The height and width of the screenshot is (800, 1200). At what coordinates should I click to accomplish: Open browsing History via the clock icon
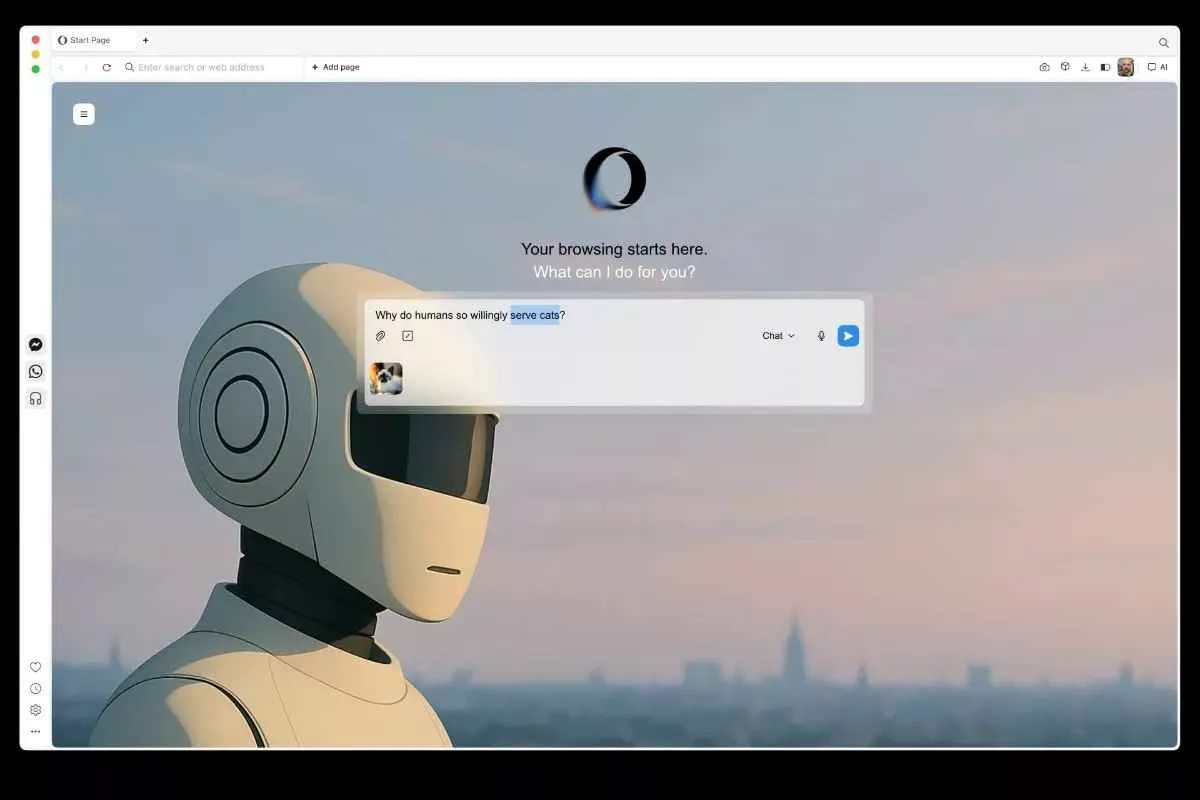(x=35, y=688)
